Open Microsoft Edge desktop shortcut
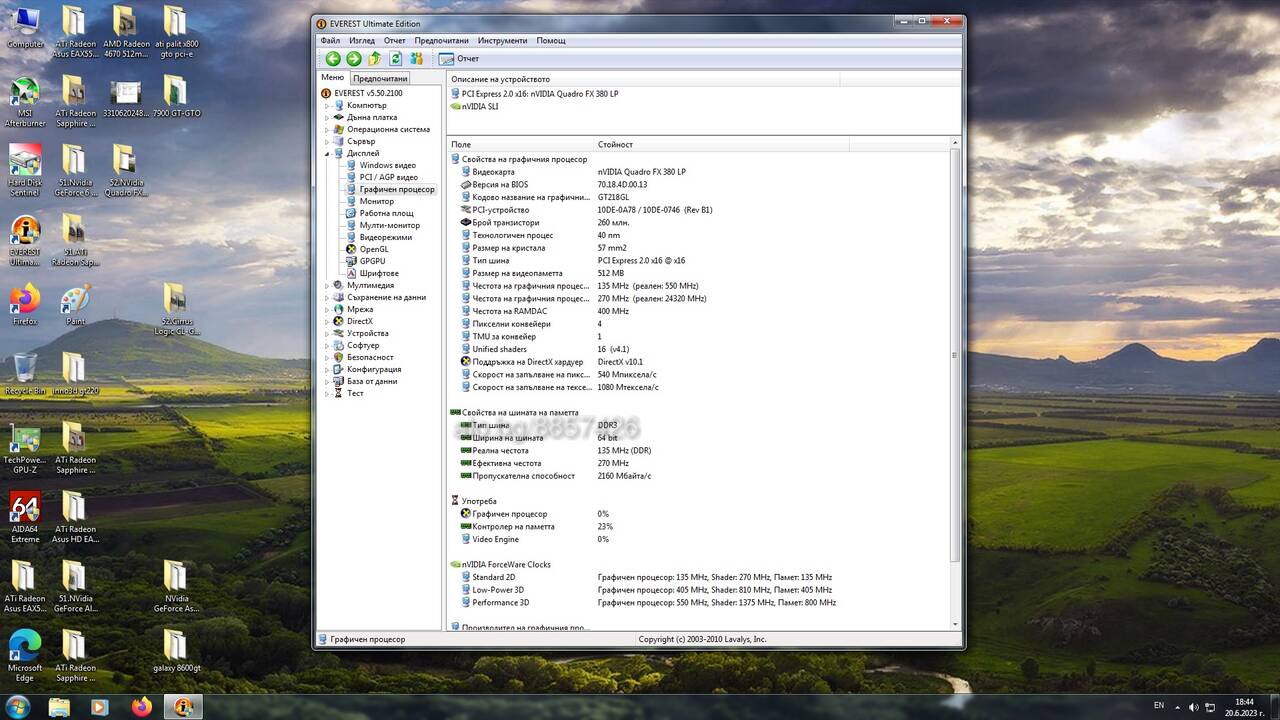This screenshot has height=720, width=1280. 25,655
